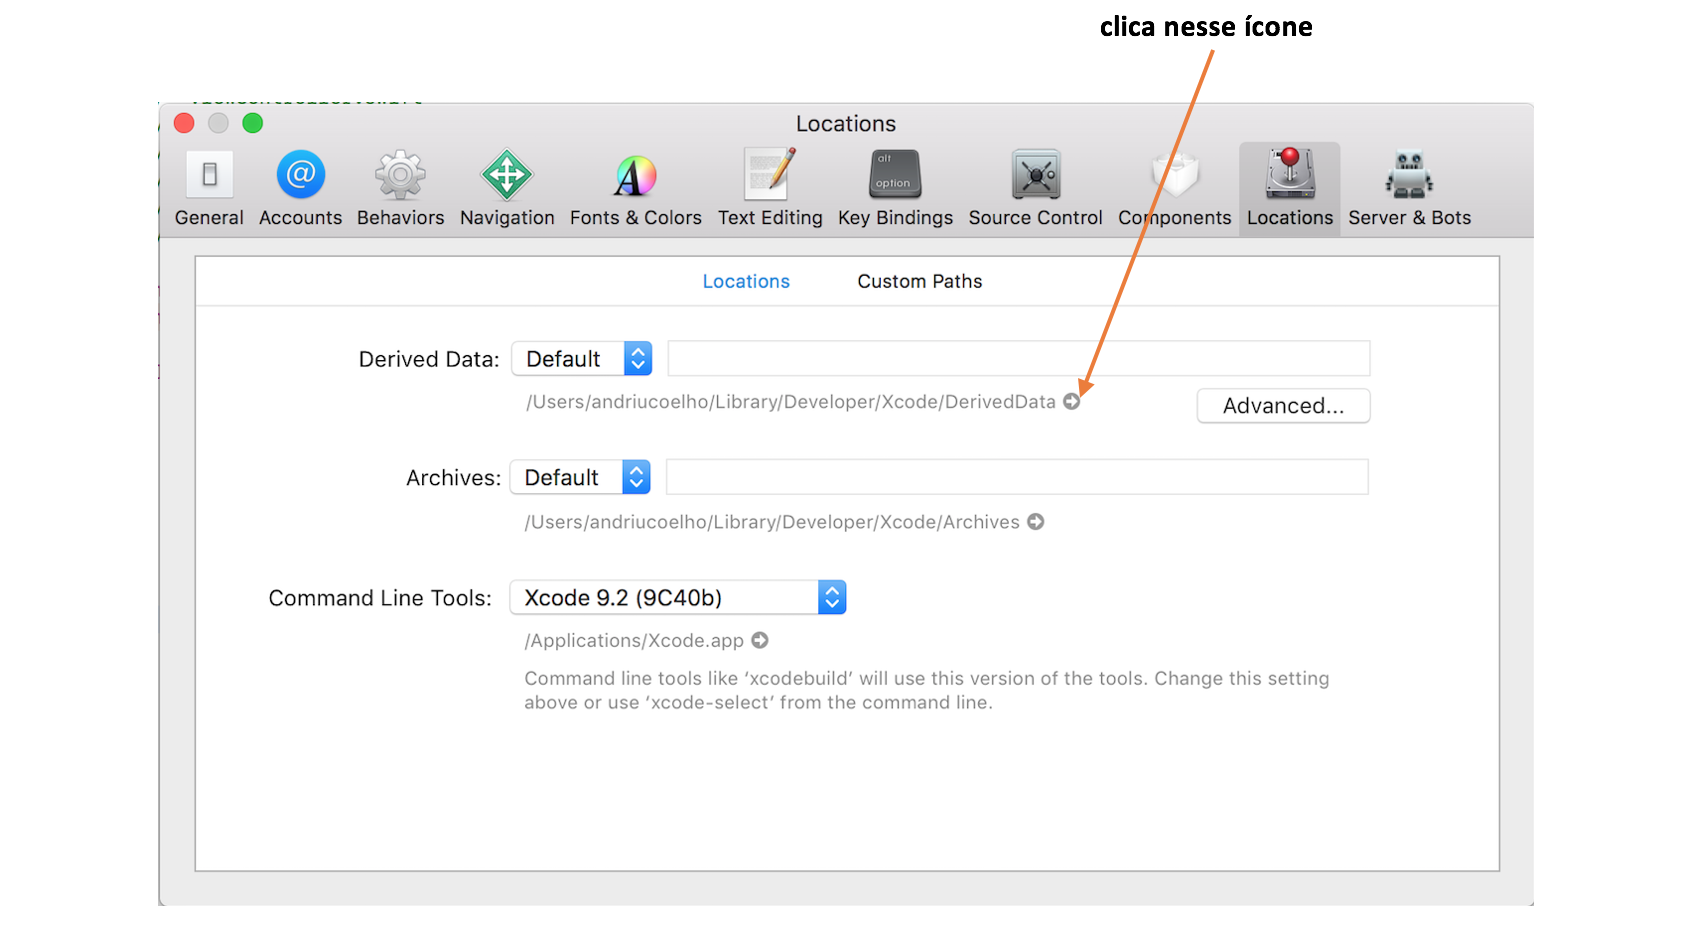Viewport: 1698px width, 930px height.
Task: Select the Locations toolbar icon
Action: [1290, 188]
